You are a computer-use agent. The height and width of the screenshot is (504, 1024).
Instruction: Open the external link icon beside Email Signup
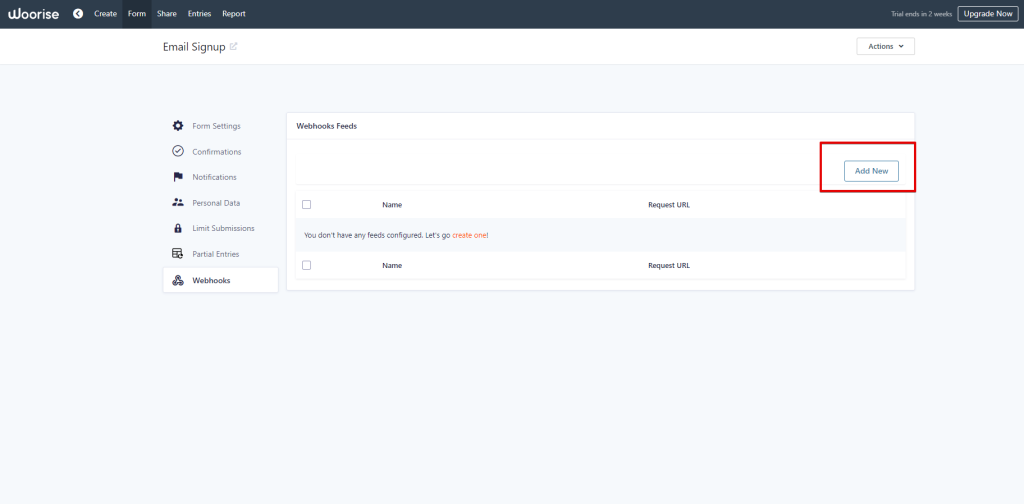tap(234, 47)
